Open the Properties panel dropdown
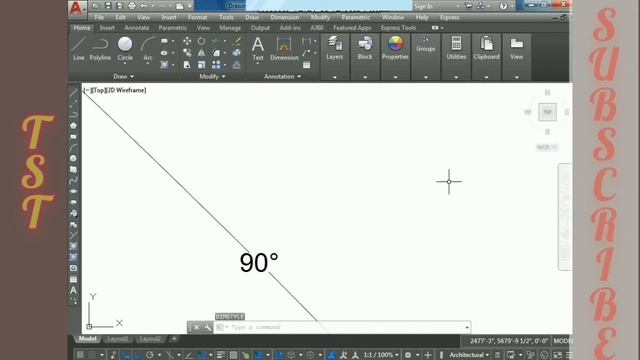Screen dimensions: 640x360 395,77
